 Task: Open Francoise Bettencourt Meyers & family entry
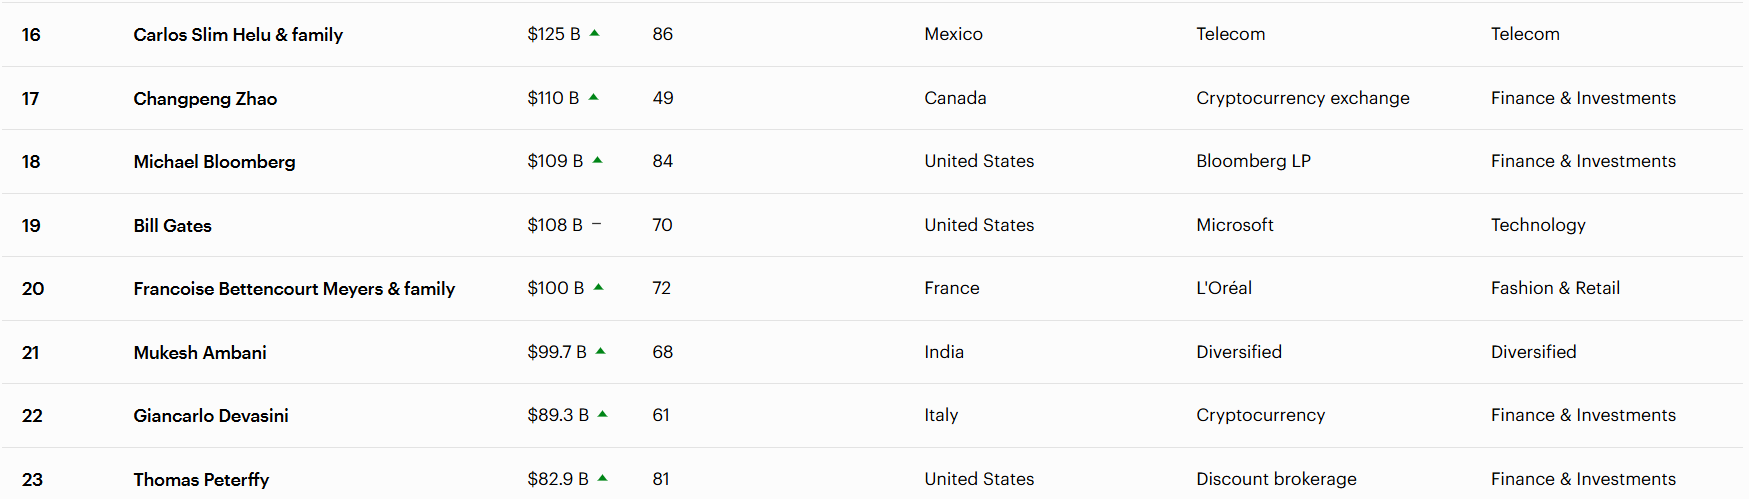click(x=294, y=289)
